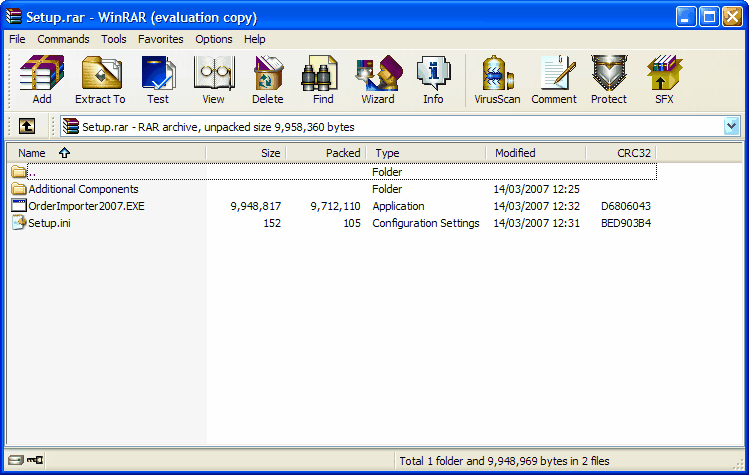This screenshot has height=475, width=749.
Task: Click modified date 14/03/2007 12:31
Action: pyautogui.click(x=536, y=223)
